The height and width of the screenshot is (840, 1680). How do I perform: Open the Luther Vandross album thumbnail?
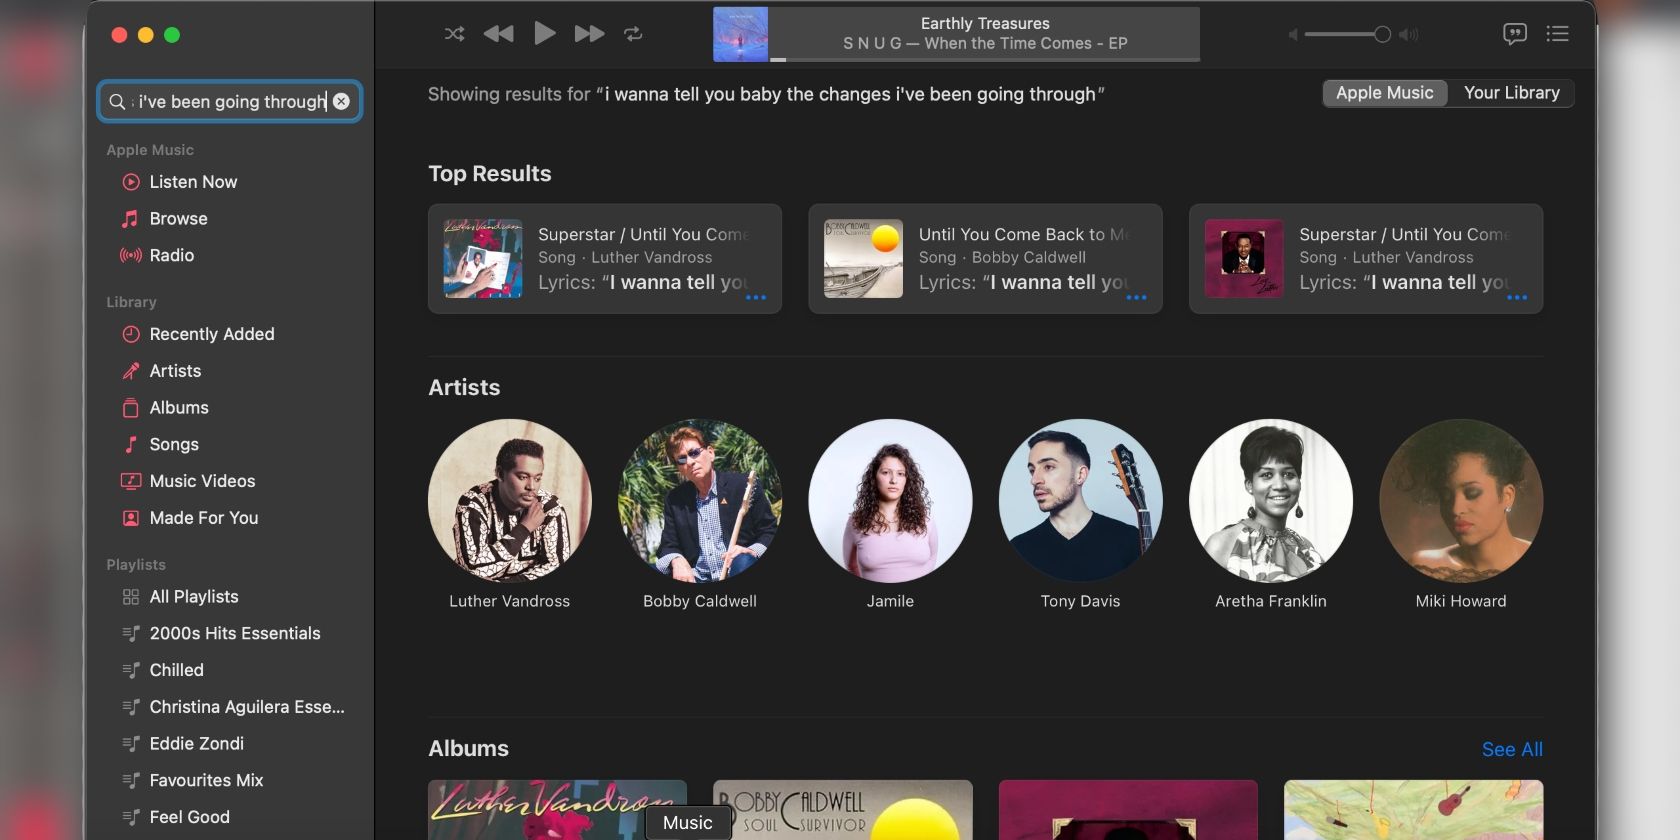click(x=557, y=810)
